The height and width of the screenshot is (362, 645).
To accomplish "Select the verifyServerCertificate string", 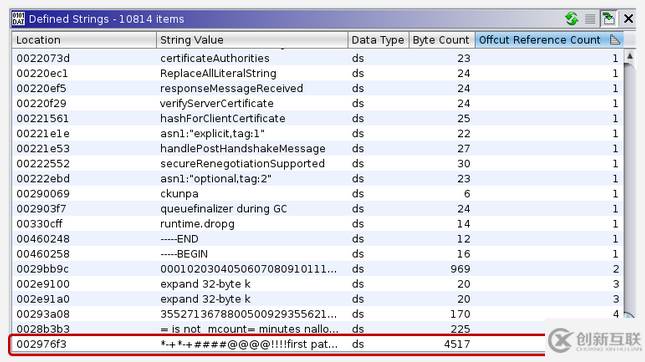I will [217, 103].
